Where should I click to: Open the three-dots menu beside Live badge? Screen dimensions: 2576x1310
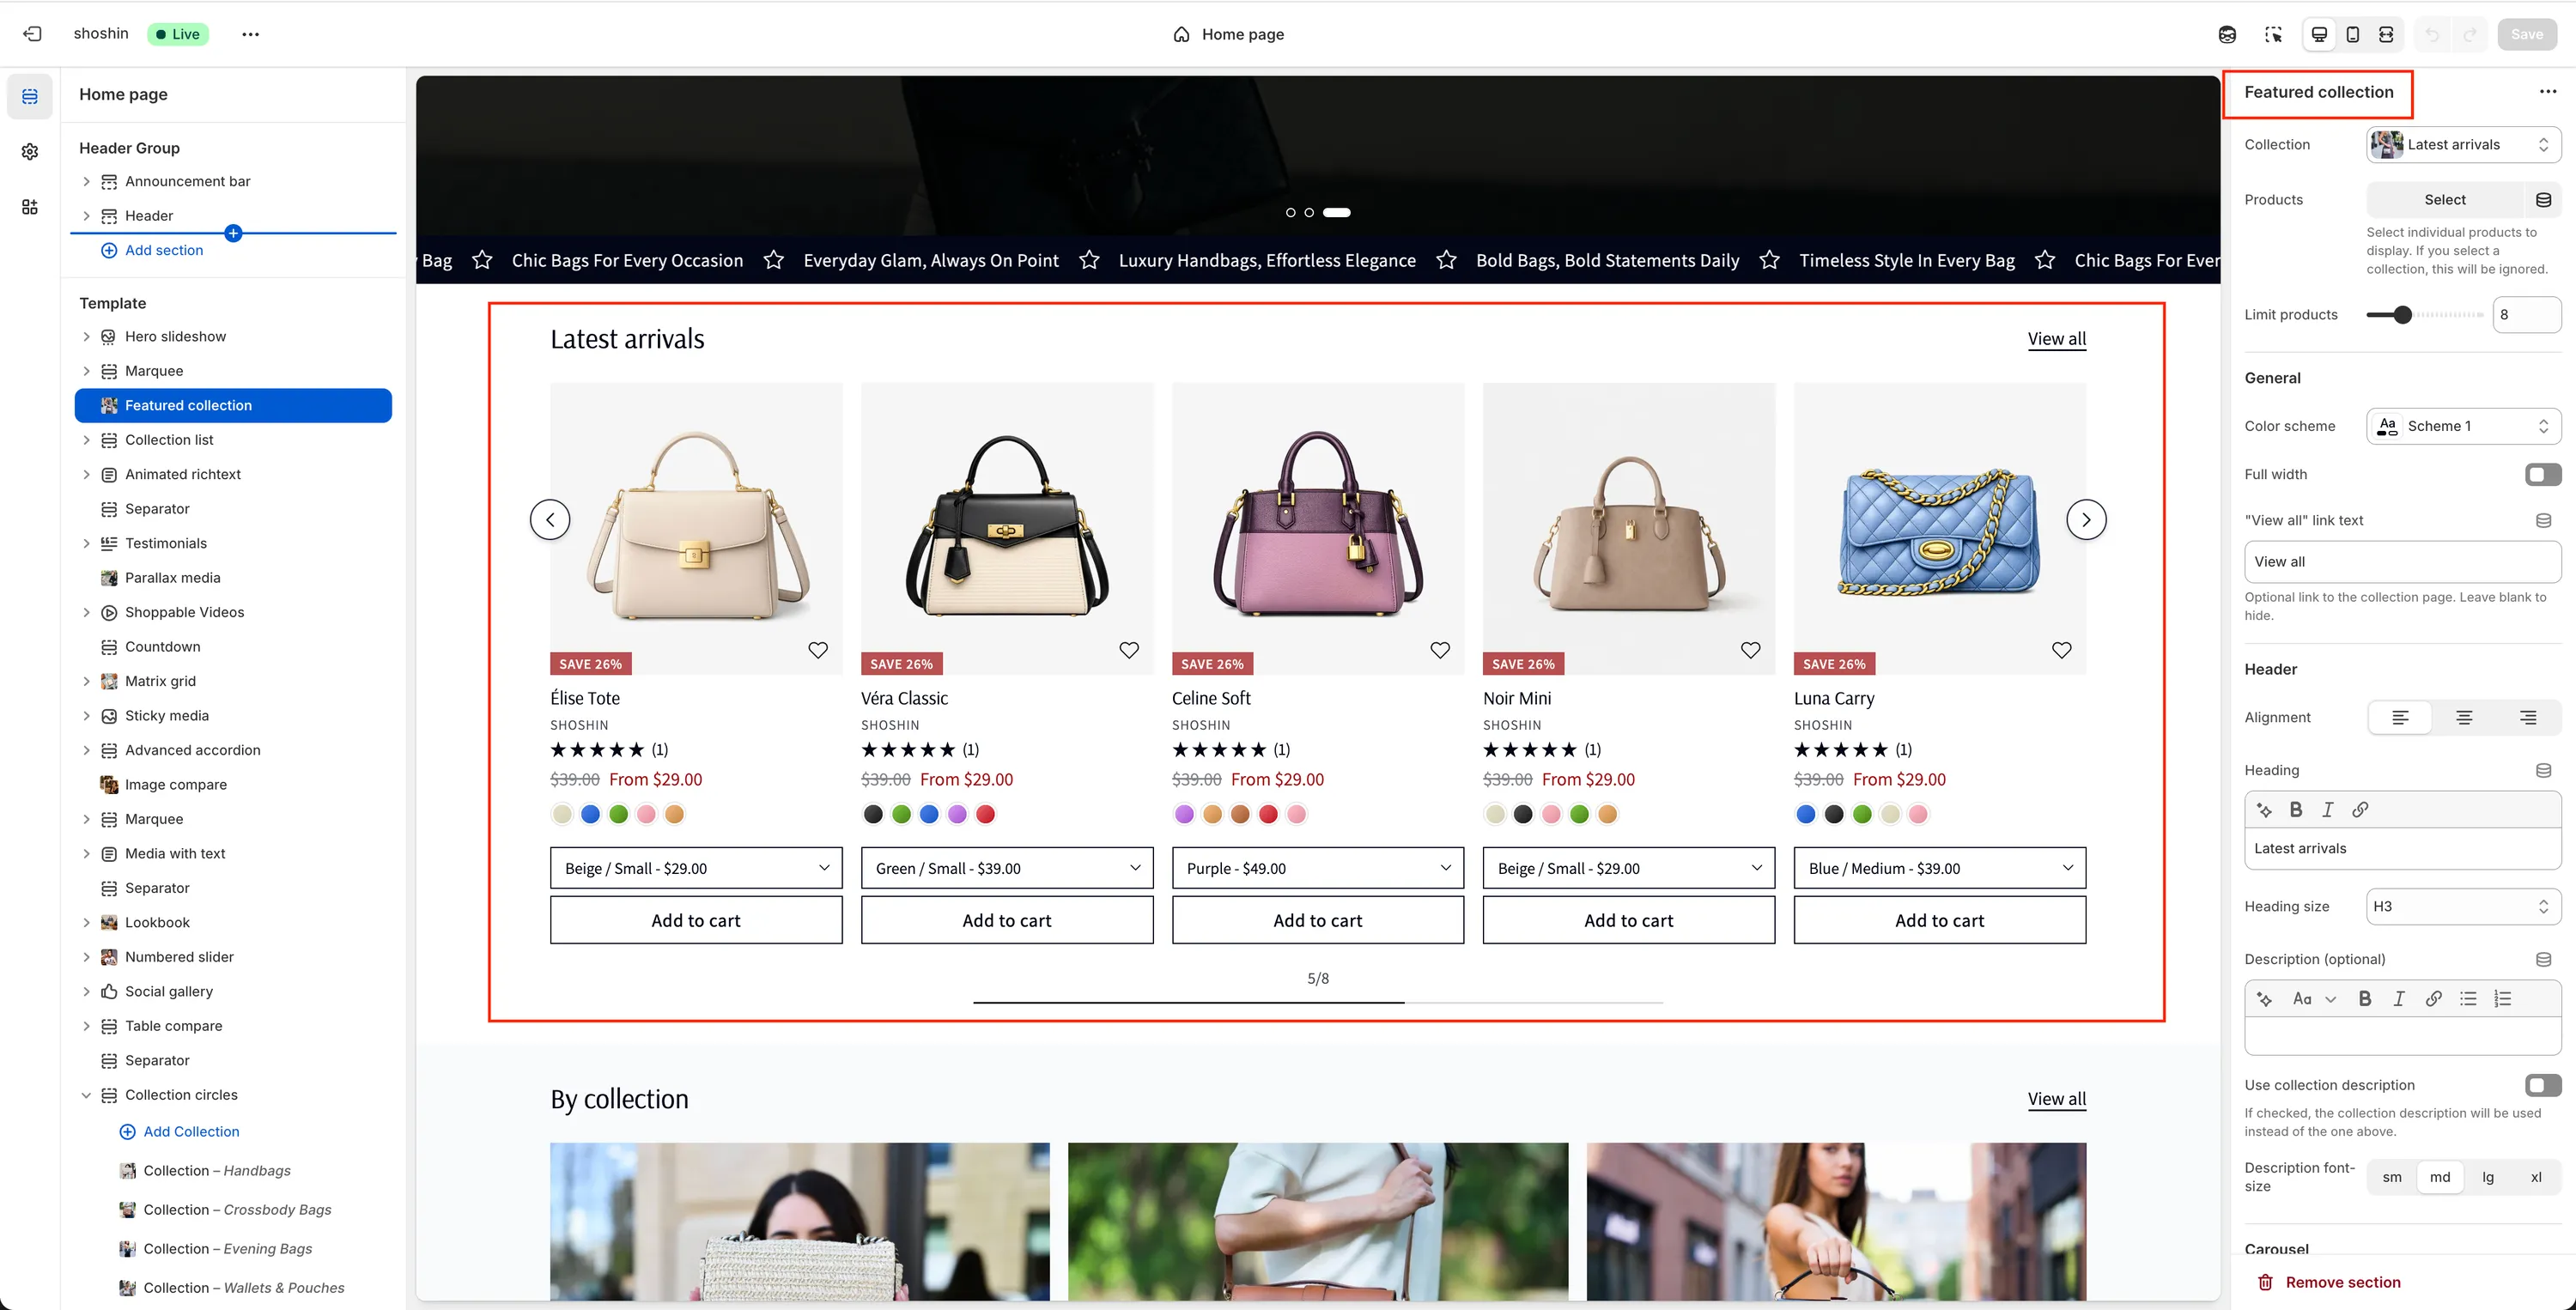[x=250, y=34]
